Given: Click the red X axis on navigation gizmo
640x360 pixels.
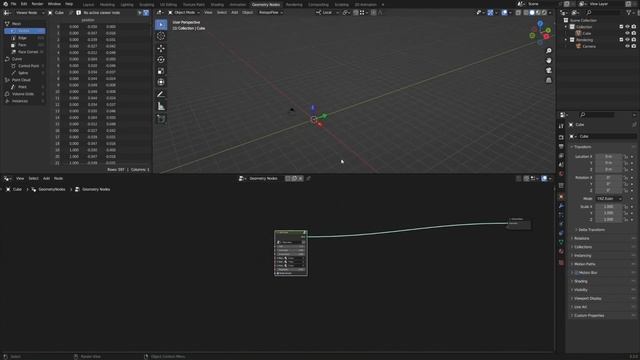Looking at the screenshot, I should tap(546, 36).
